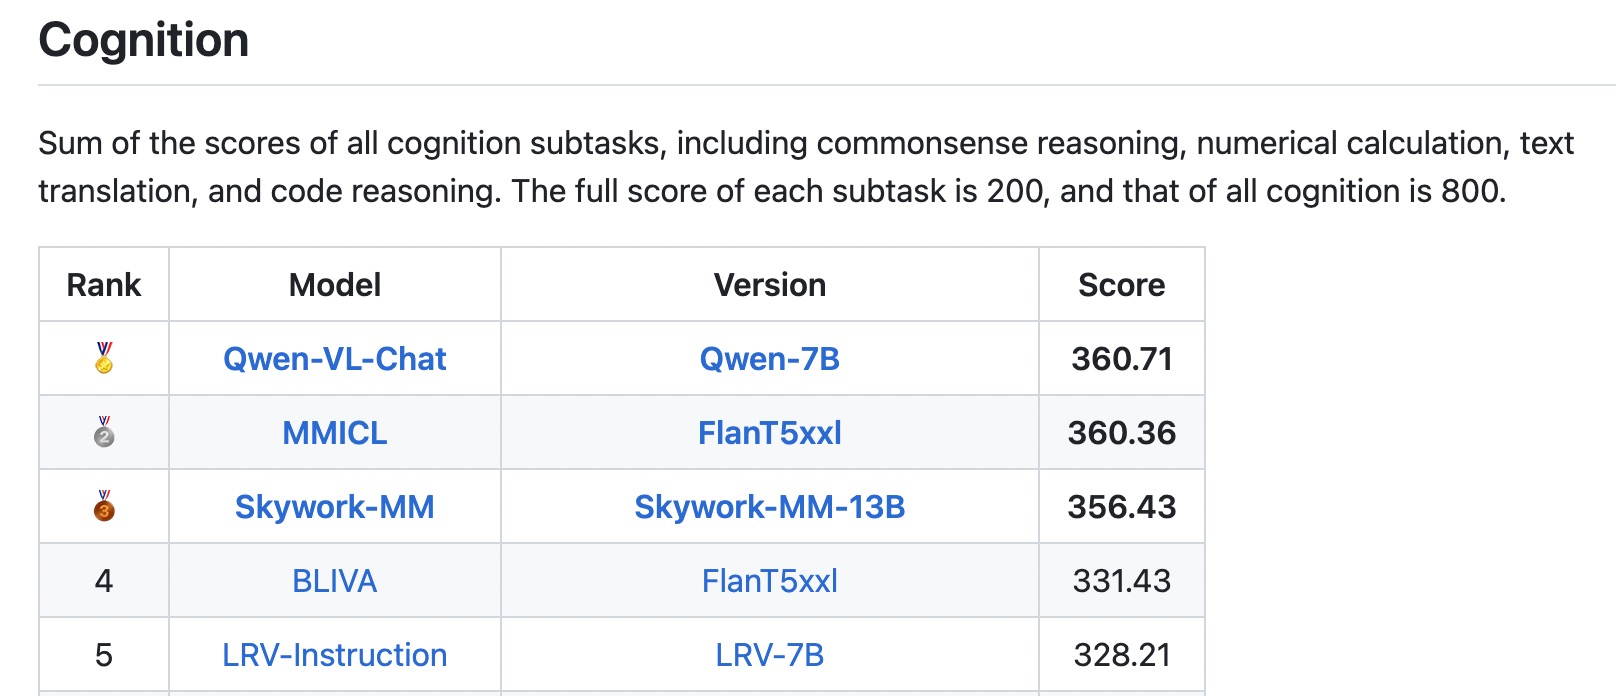Click the Rank column header
The height and width of the screenshot is (696, 1616).
(104, 285)
